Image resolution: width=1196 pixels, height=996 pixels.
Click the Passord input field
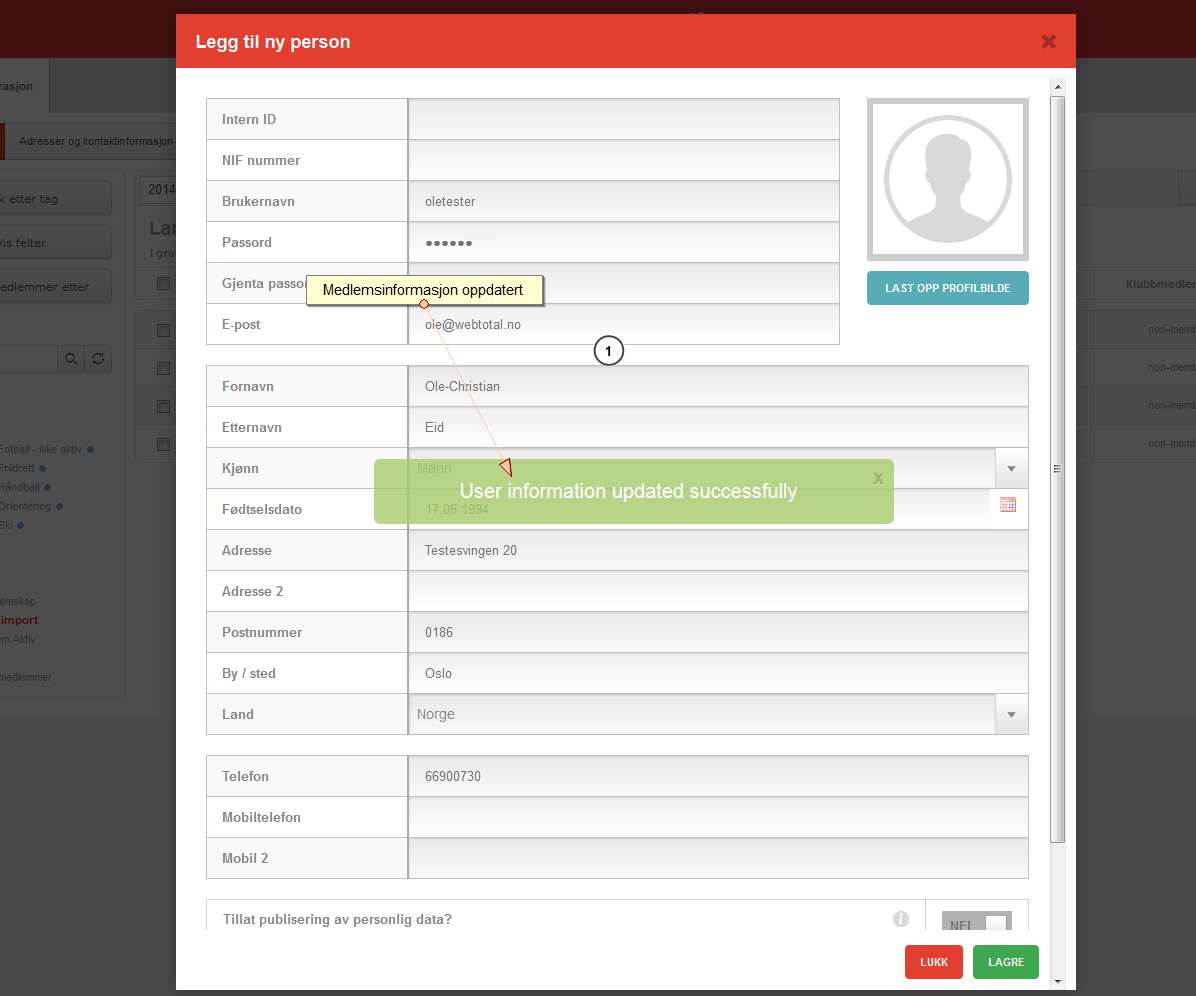click(624, 243)
